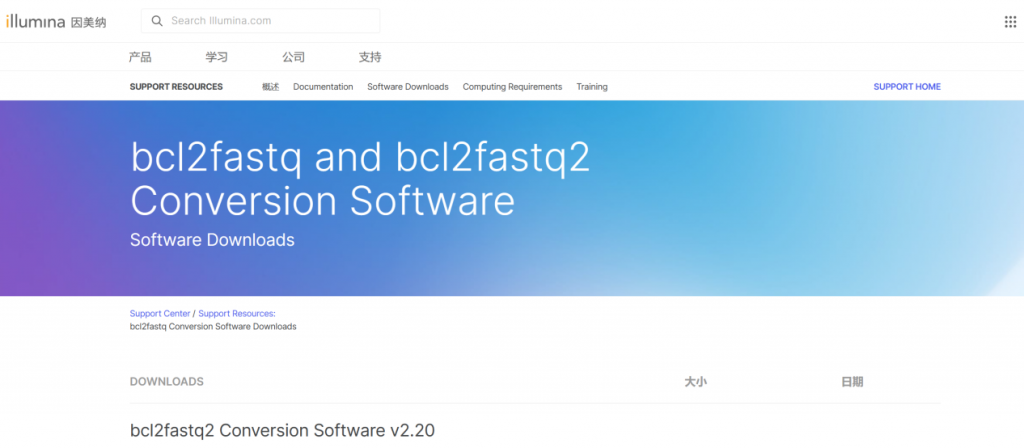
Task: Switch to the 概述 tab
Action: (x=270, y=87)
